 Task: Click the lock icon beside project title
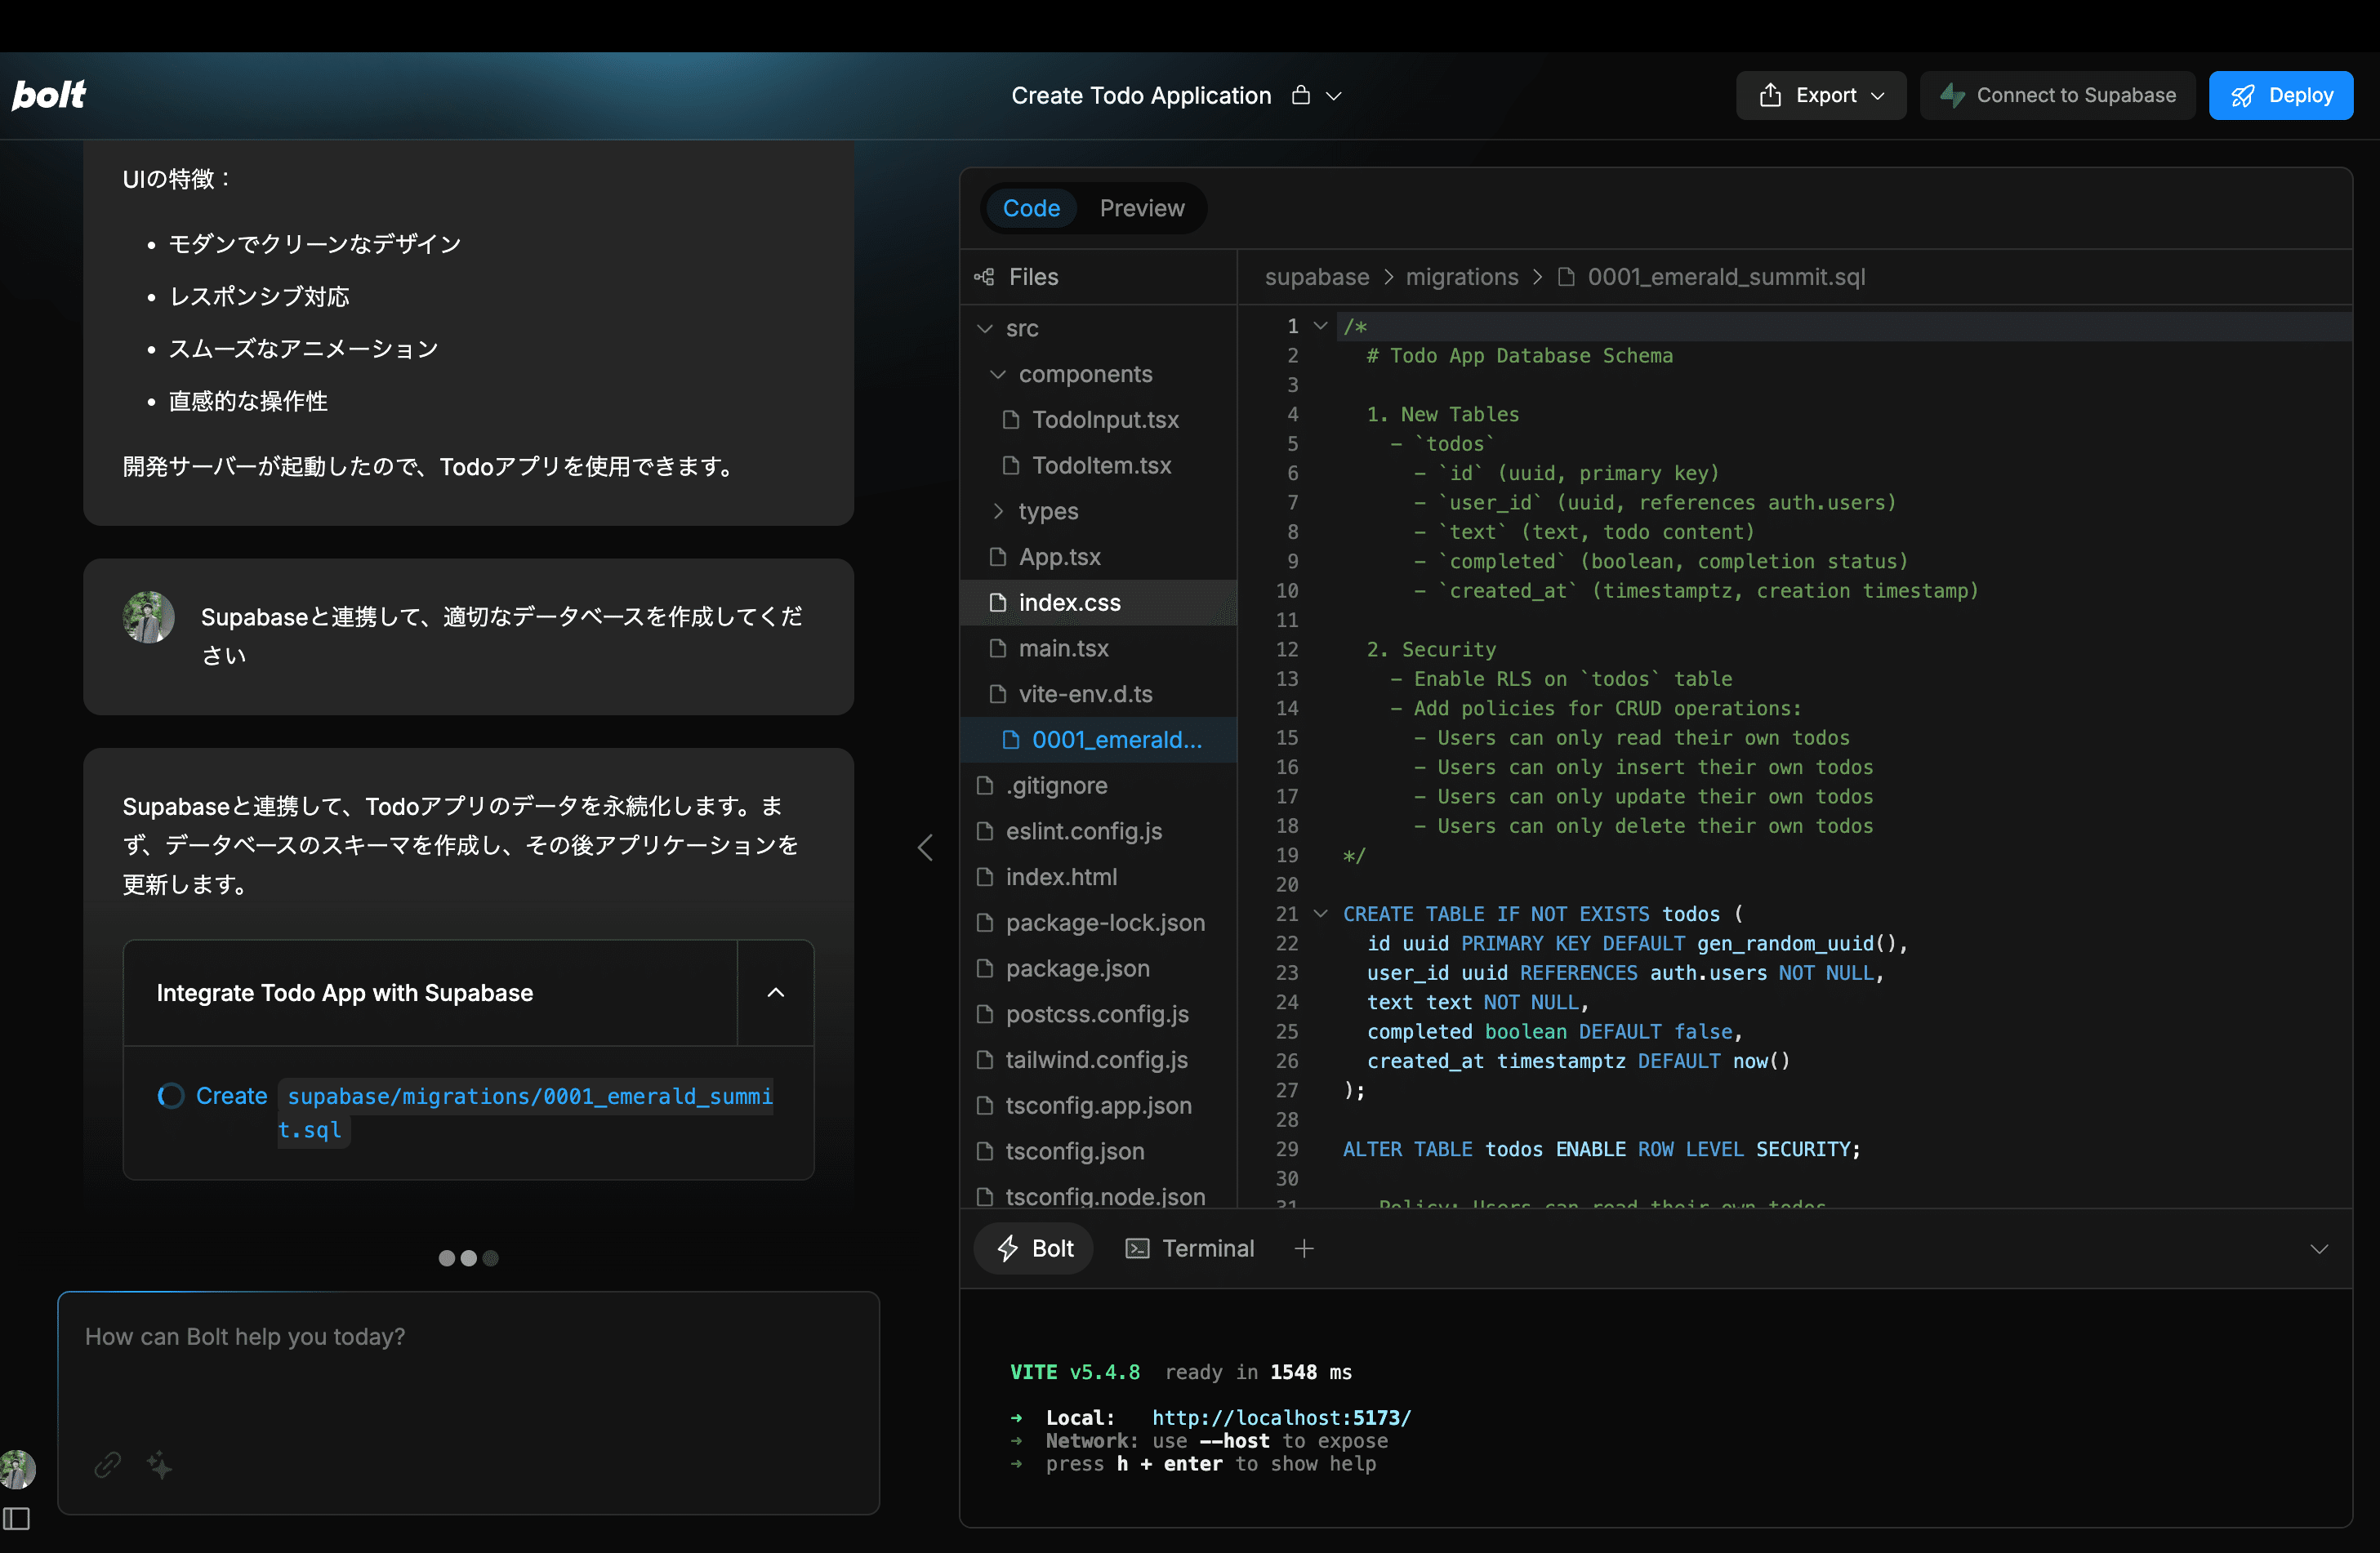(x=1300, y=95)
